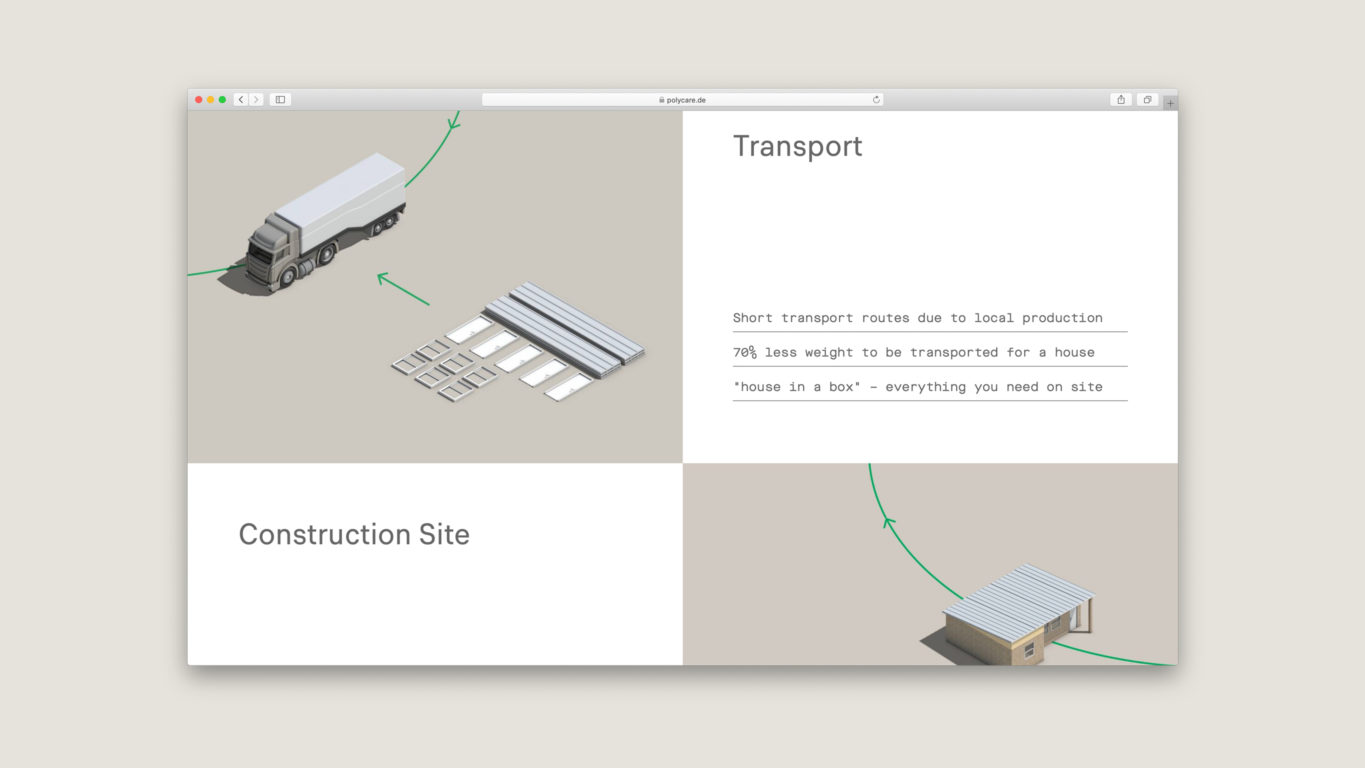Click the polycare.de address bar
The width and height of the screenshot is (1365, 768).
(x=682, y=100)
